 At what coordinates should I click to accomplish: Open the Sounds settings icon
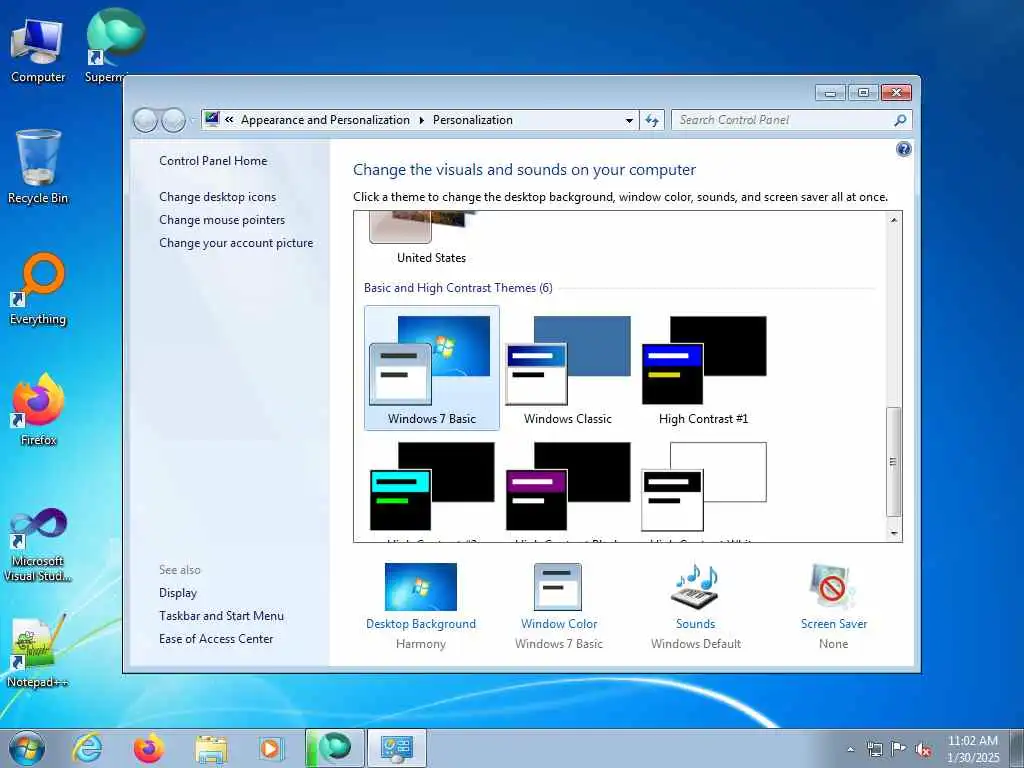coord(696,586)
